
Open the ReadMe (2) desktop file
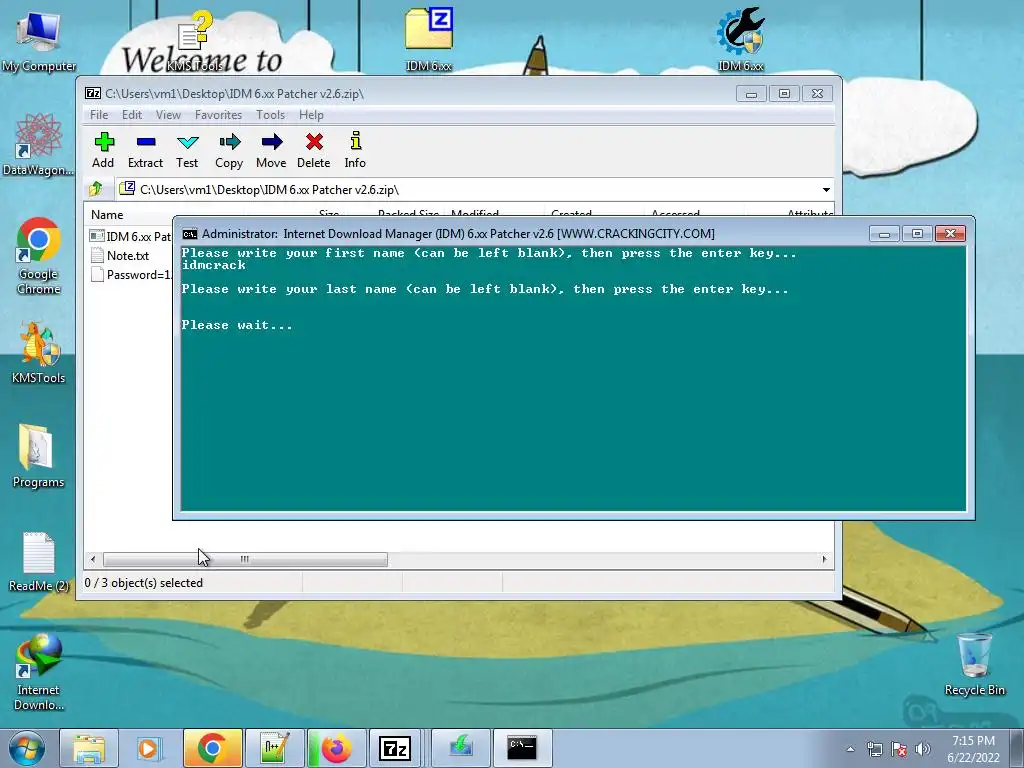tap(39, 562)
